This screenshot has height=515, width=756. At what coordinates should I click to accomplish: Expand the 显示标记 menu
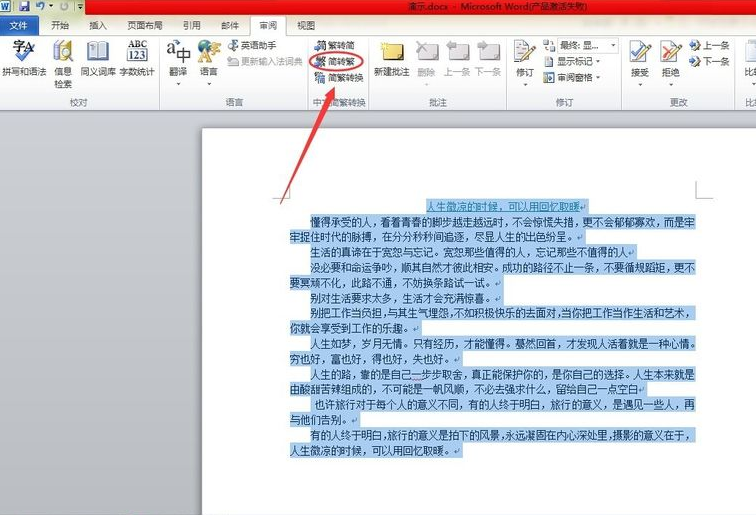(x=572, y=61)
